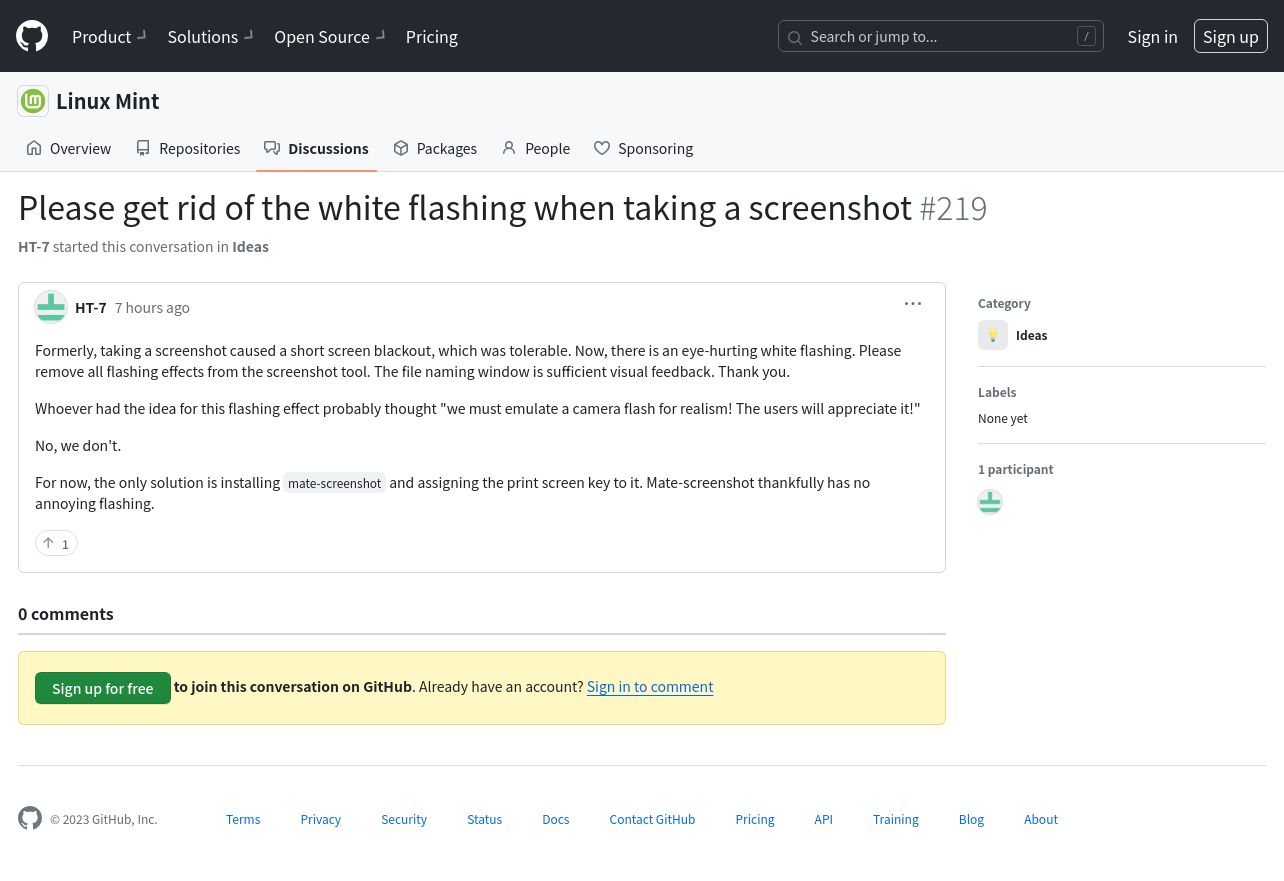The height and width of the screenshot is (881, 1284).
Task: Open the Pricing page in header
Action: (x=432, y=36)
